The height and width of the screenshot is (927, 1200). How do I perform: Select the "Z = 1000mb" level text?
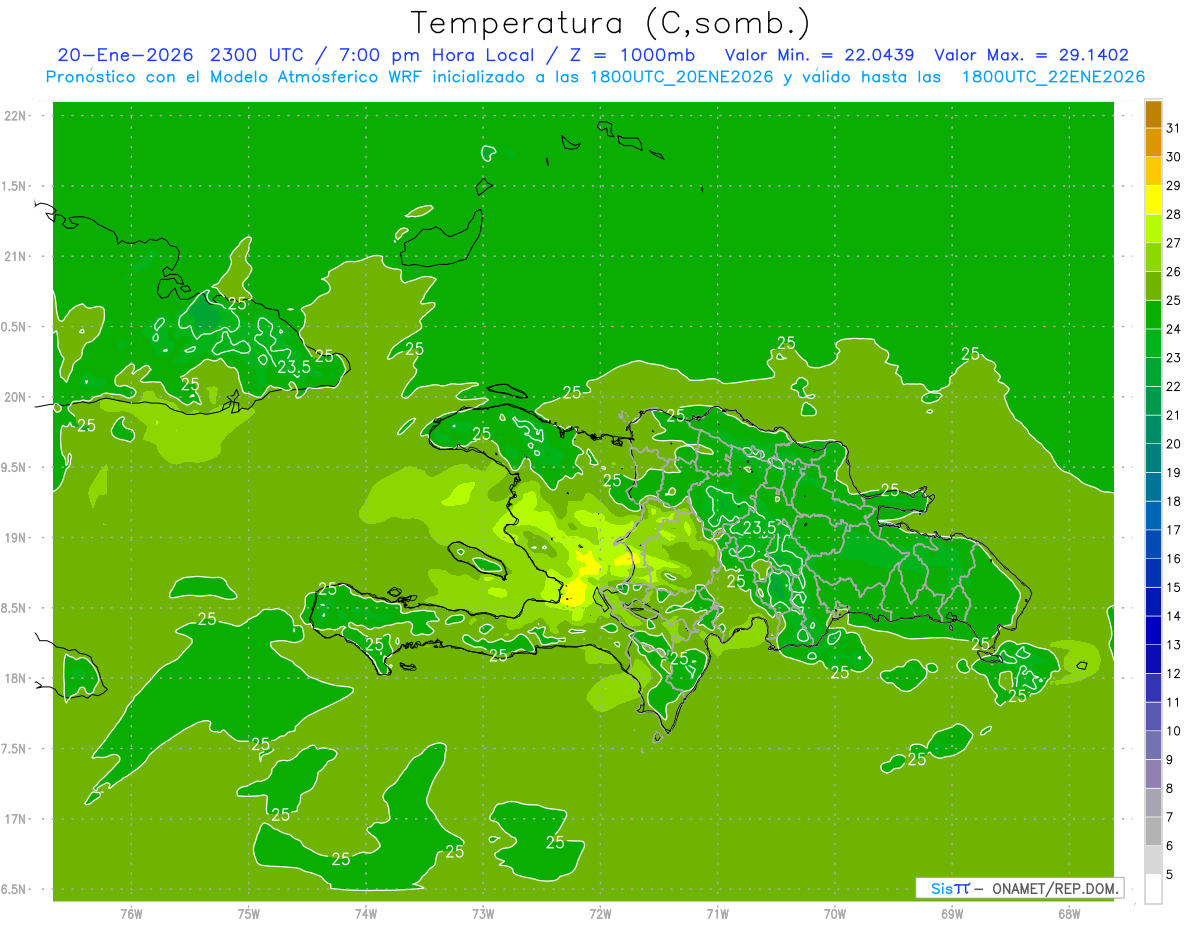tap(633, 55)
